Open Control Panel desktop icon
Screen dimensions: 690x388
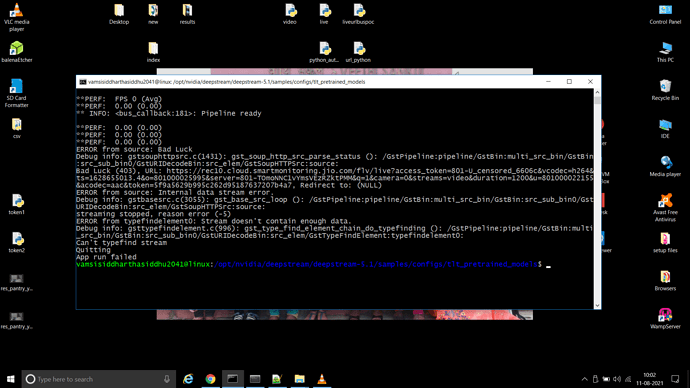pos(665,14)
